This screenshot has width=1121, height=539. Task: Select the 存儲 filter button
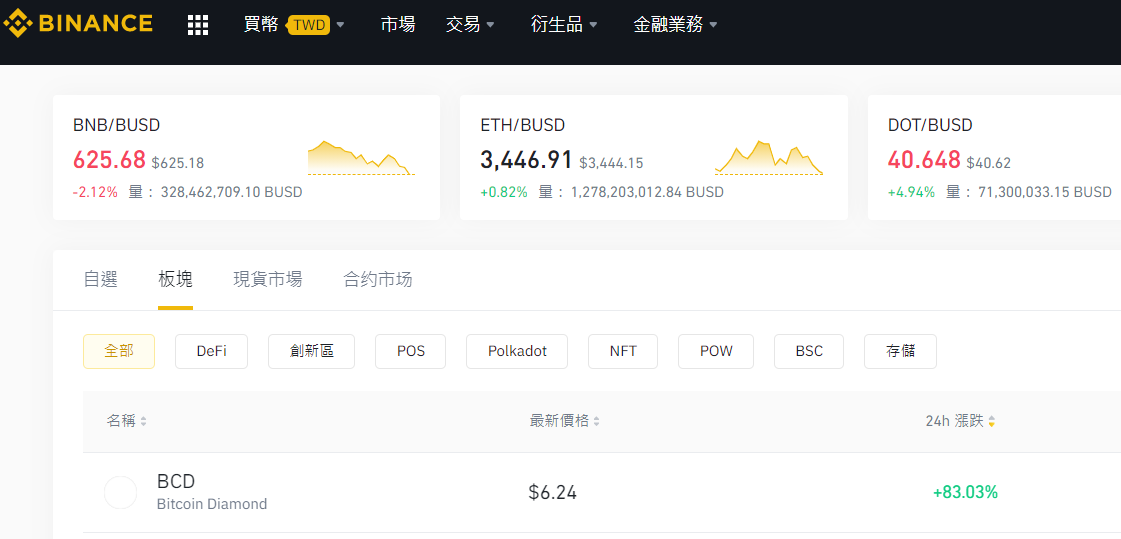click(x=901, y=352)
